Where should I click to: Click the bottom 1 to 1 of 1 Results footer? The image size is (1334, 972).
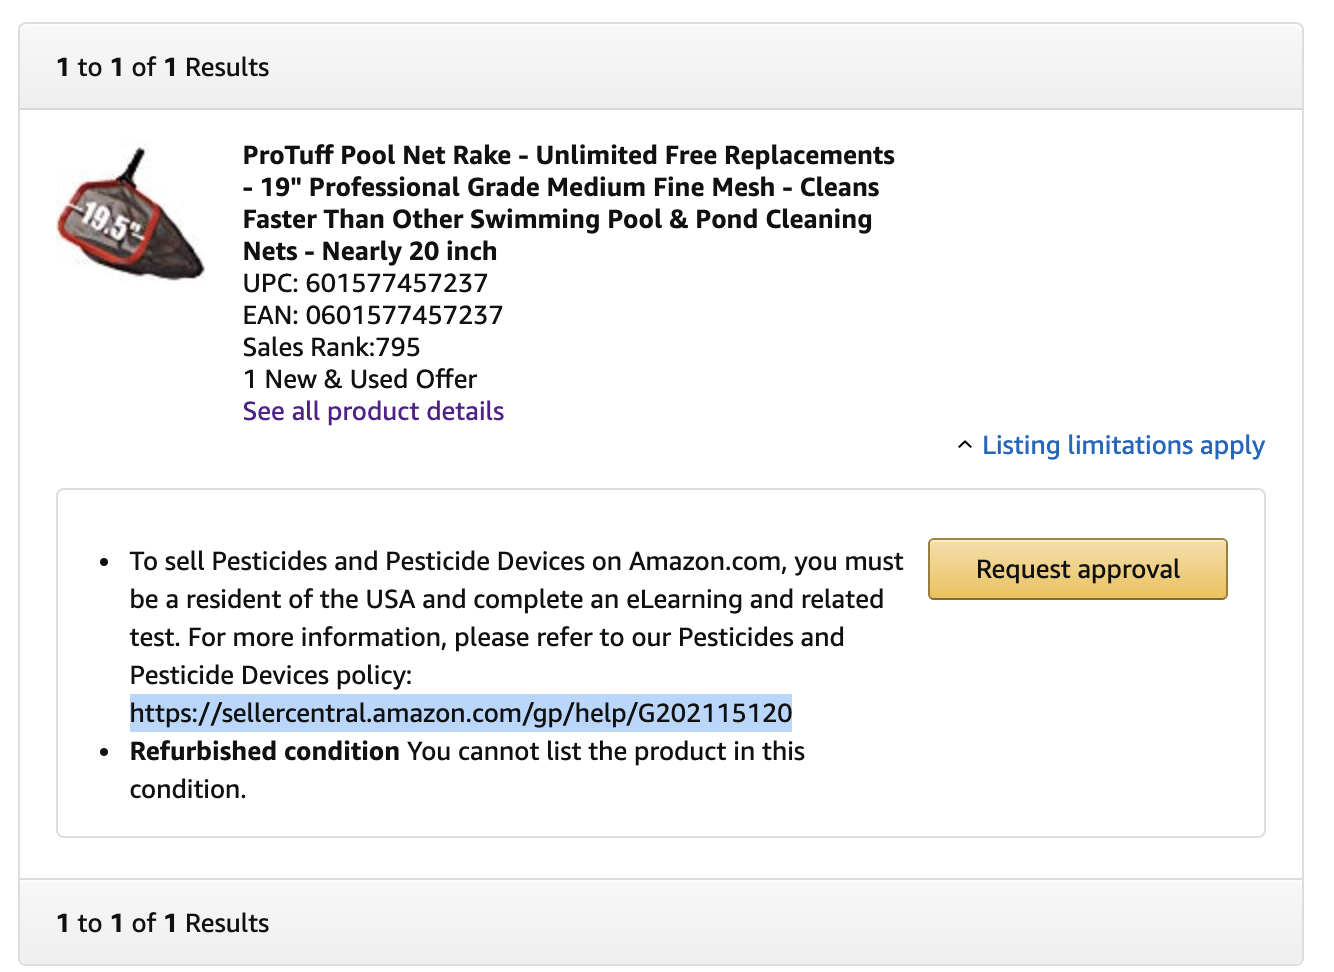[x=162, y=923]
